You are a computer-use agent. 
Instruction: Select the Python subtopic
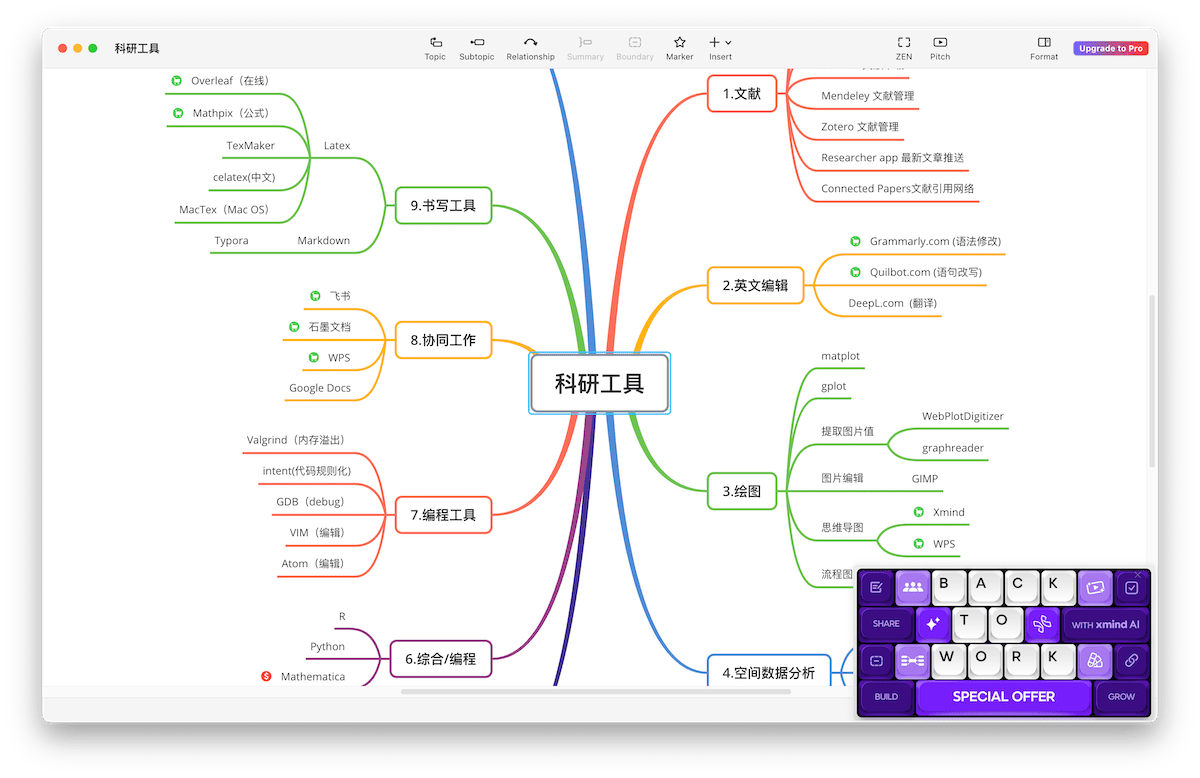pyautogui.click(x=327, y=647)
